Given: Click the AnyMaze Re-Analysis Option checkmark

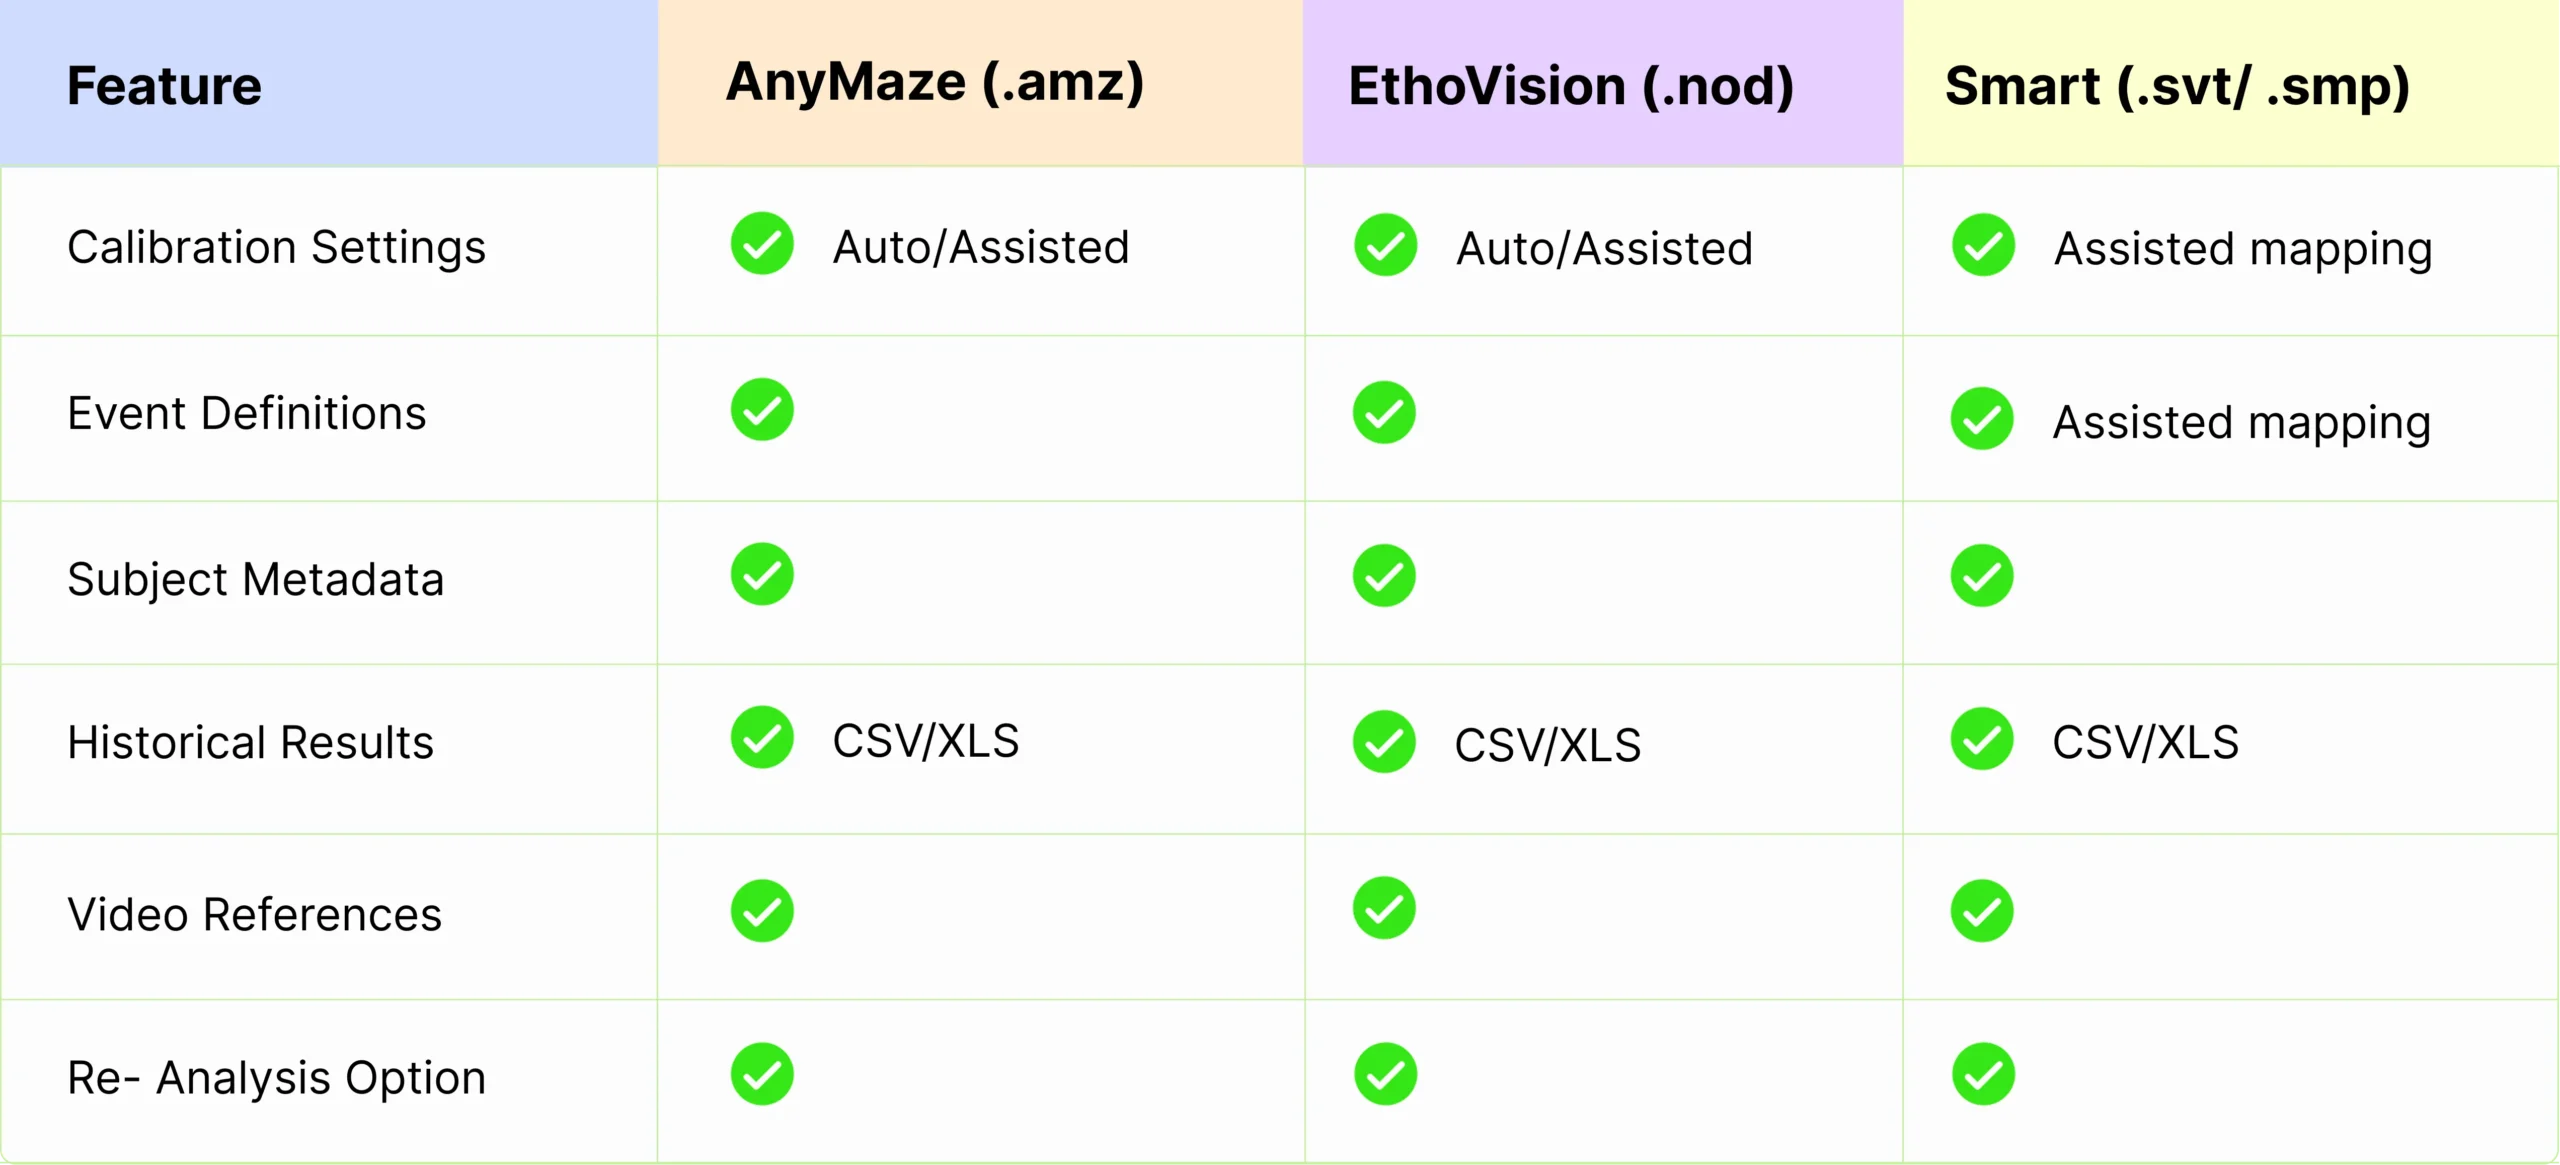Looking at the screenshot, I should click(x=762, y=1075).
